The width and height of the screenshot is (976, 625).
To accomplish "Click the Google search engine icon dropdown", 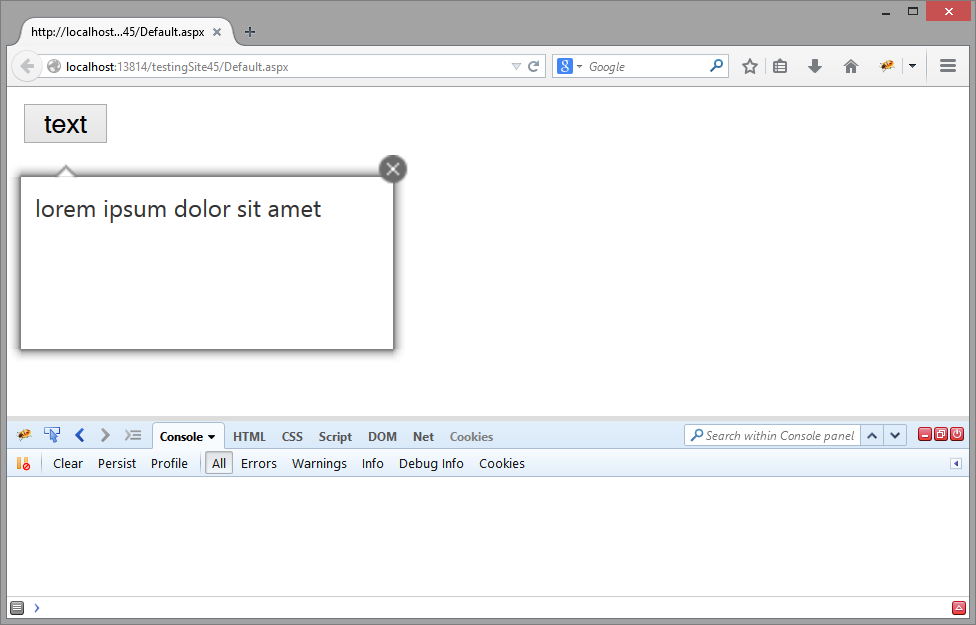I will (570, 66).
